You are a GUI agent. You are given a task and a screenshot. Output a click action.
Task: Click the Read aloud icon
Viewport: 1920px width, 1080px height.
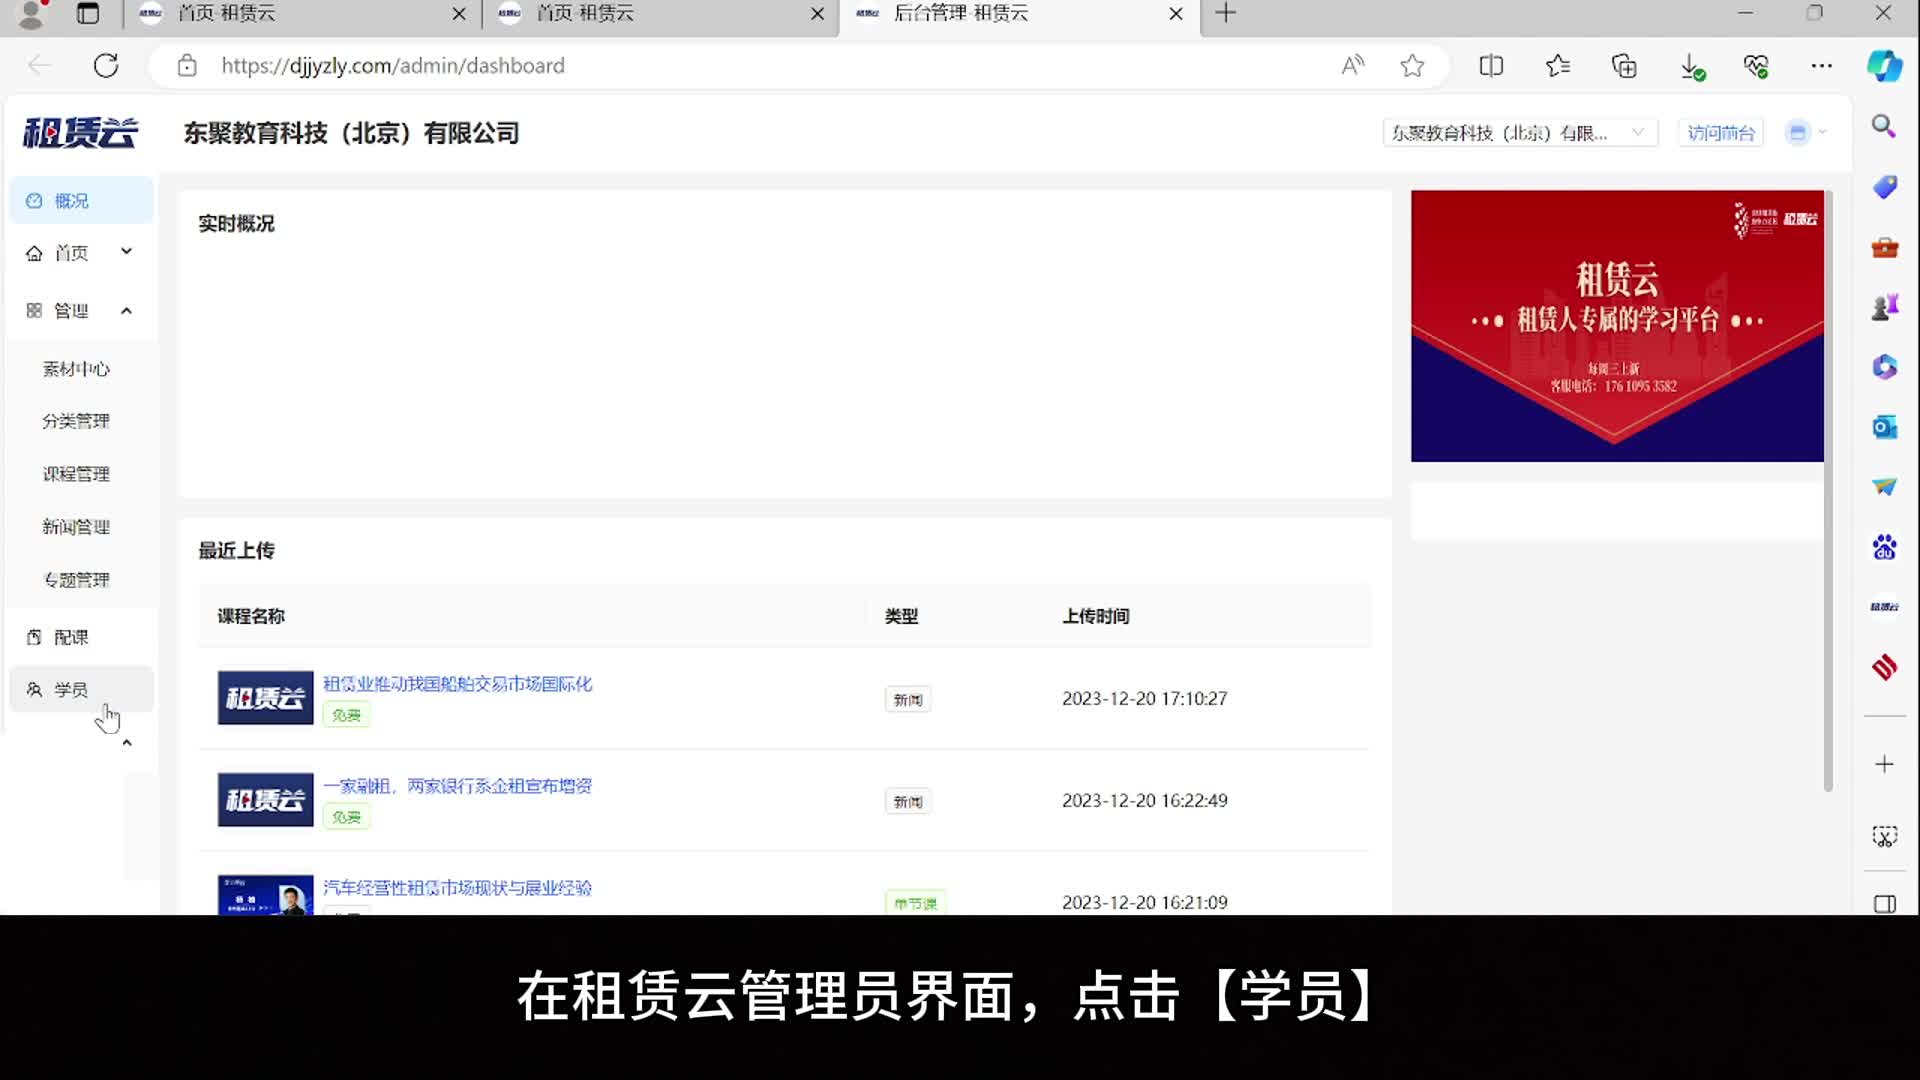point(1352,66)
